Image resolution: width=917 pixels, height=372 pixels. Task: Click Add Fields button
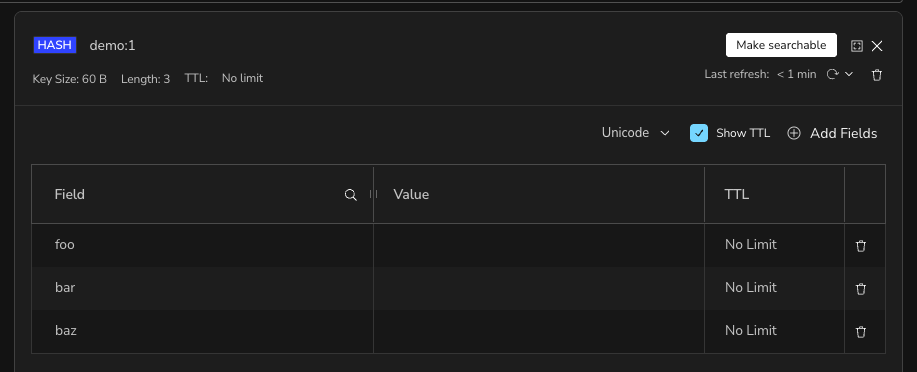(832, 133)
